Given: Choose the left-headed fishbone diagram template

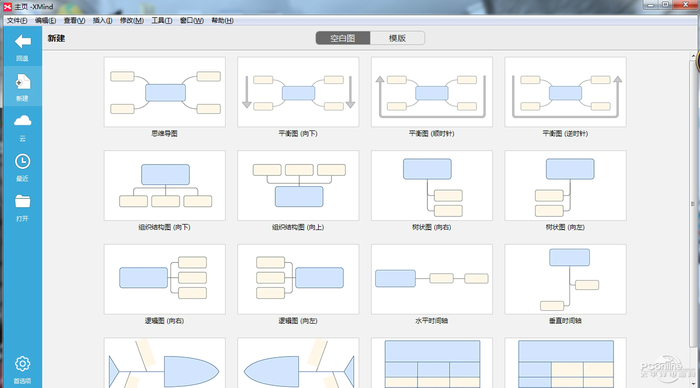Looking at the screenshot, I should 298,363.
